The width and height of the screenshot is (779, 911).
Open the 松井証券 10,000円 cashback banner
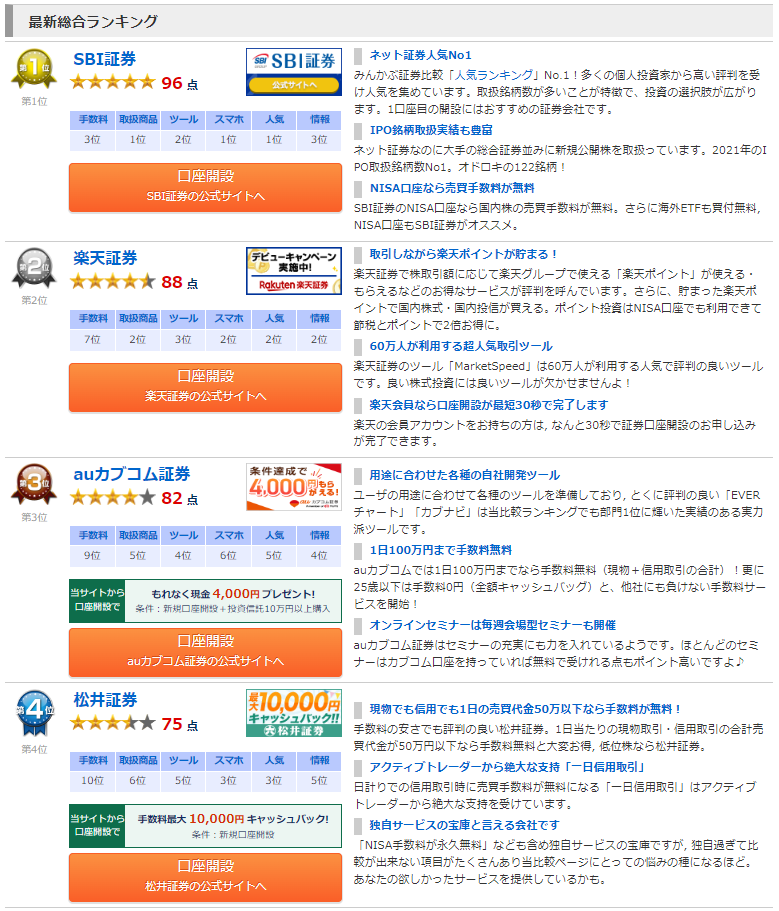click(293, 713)
